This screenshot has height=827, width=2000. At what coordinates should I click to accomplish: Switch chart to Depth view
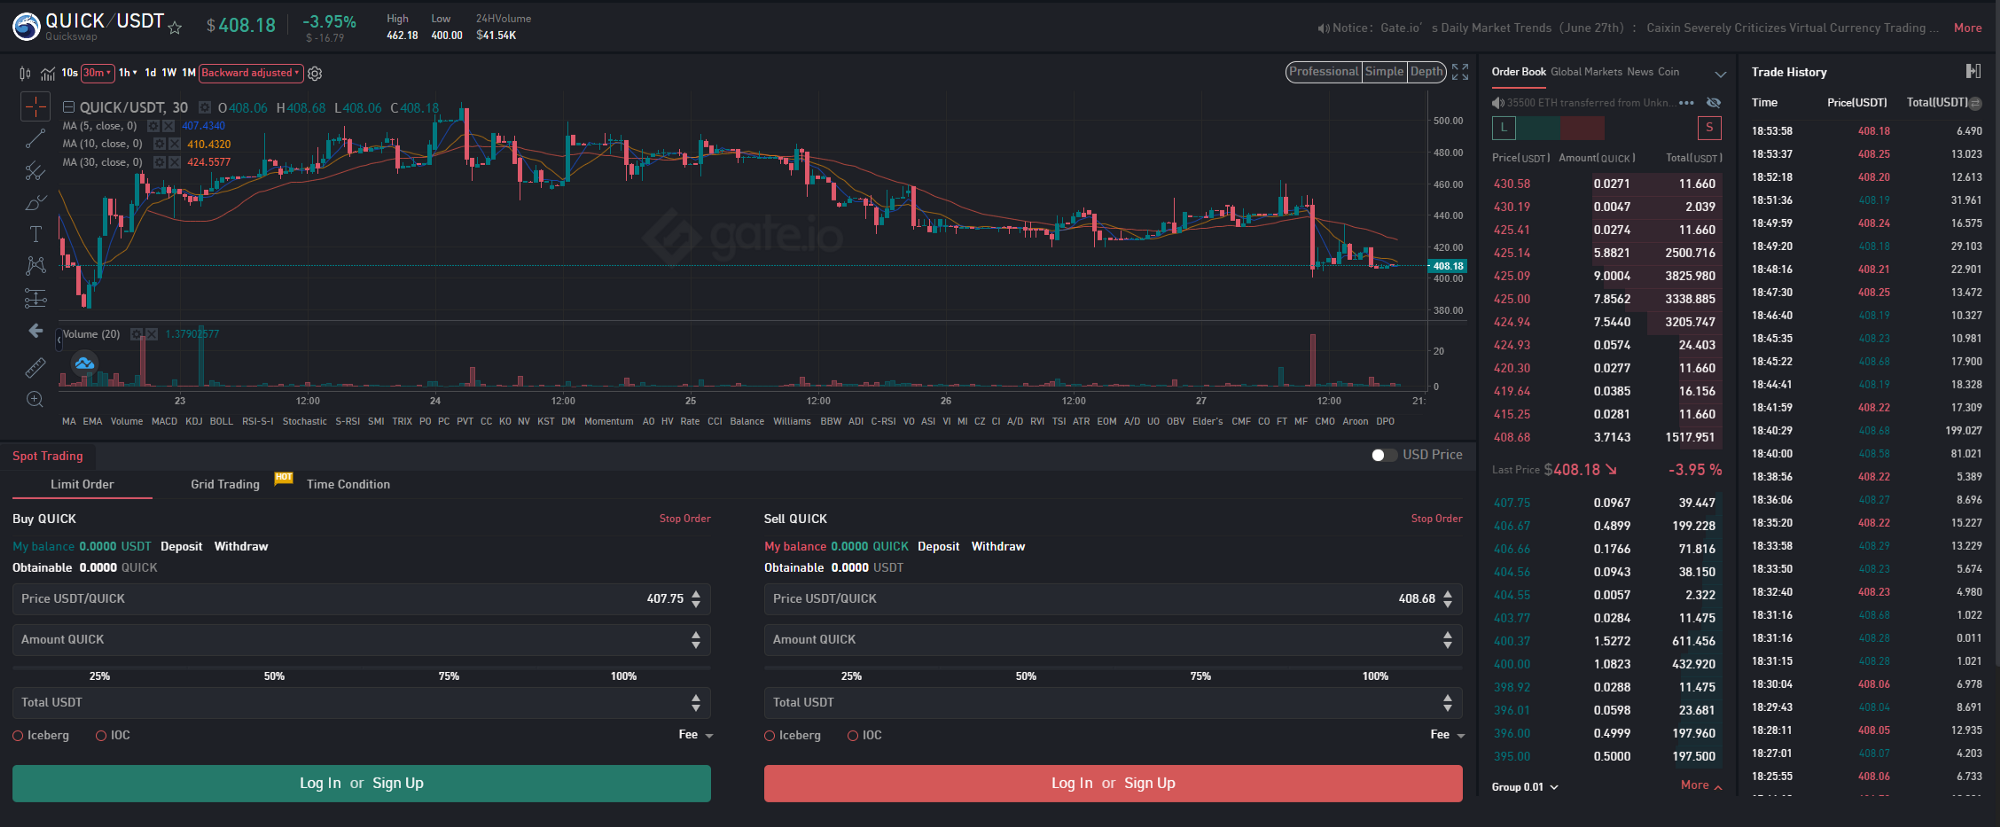(1427, 72)
